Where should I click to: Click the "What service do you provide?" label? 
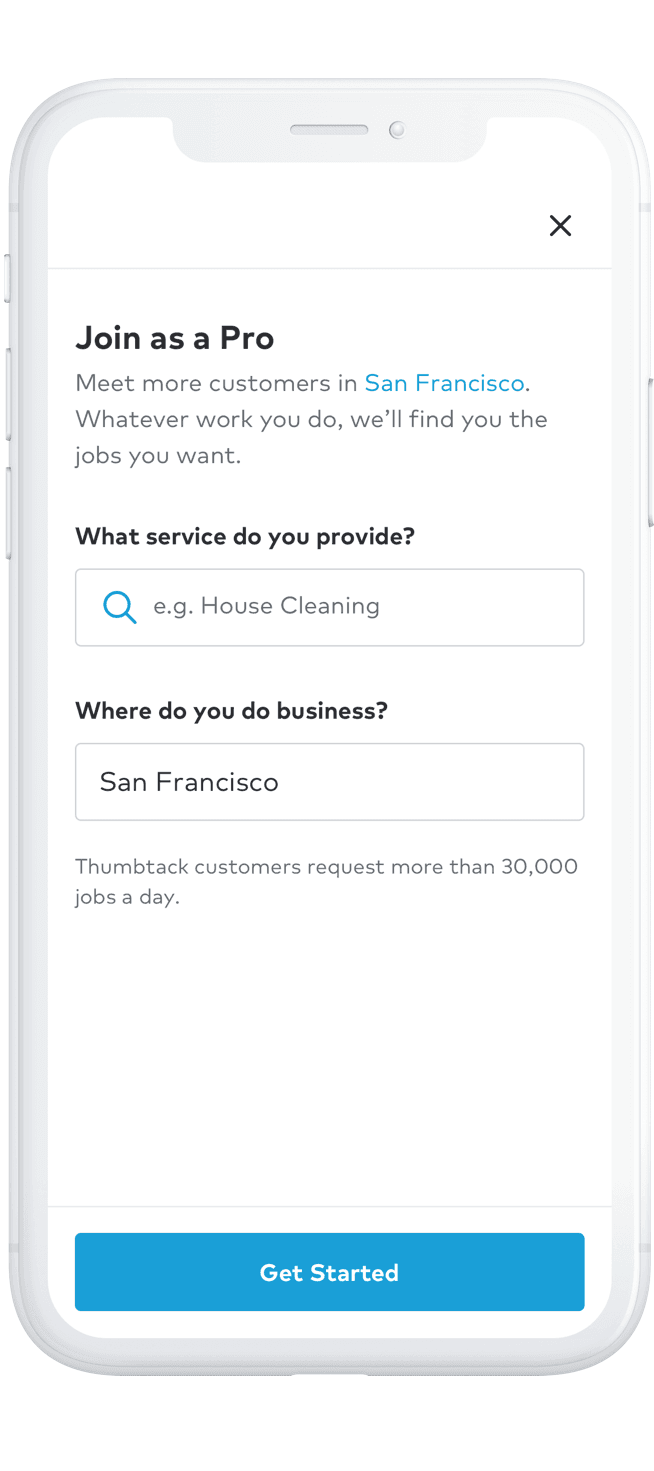click(x=245, y=537)
